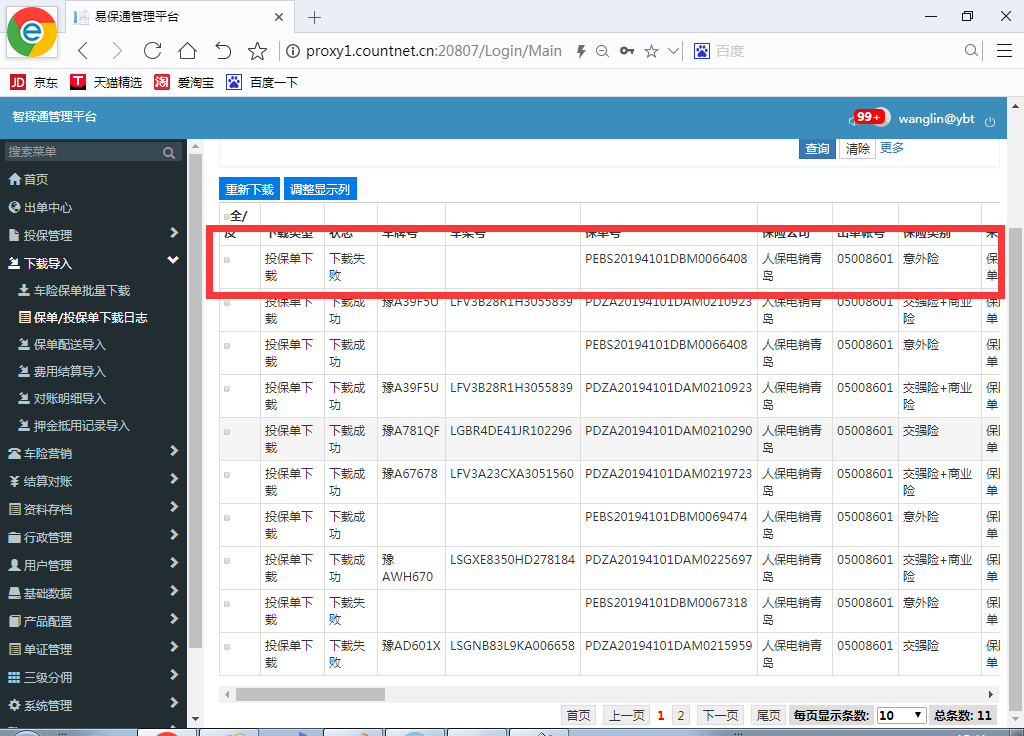Viewport: 1024px width, 736px height.
Task: Check the row for plate 豫A781QF
Action: [227, 432]
